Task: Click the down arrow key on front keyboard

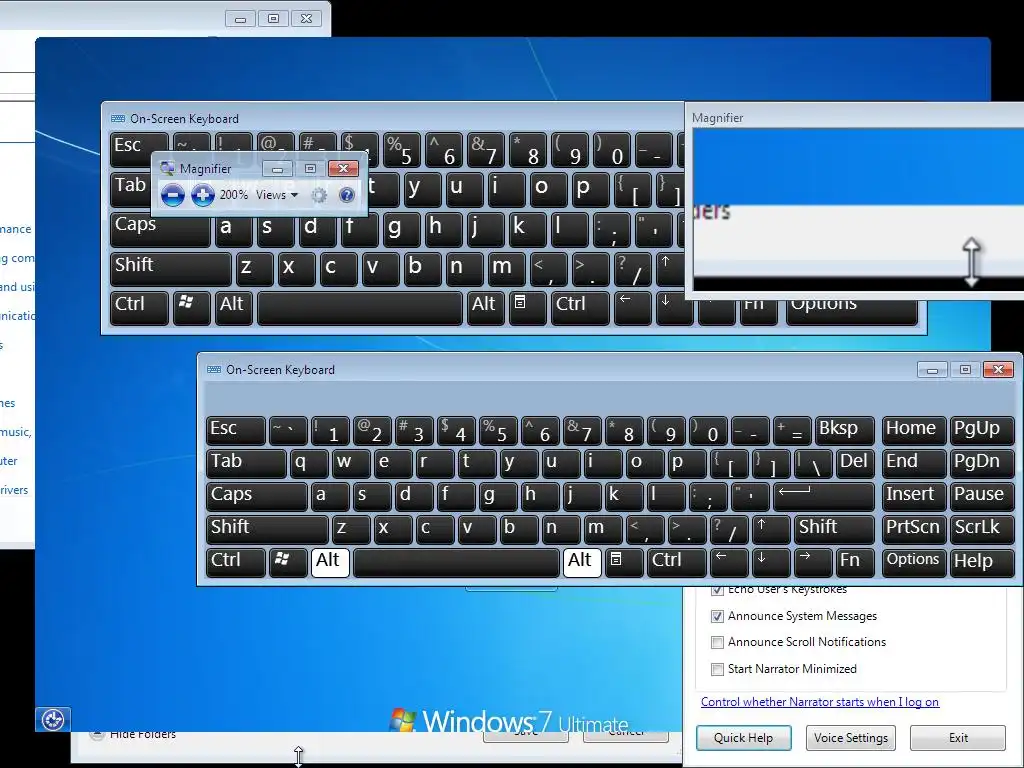Action: [771, 562]
